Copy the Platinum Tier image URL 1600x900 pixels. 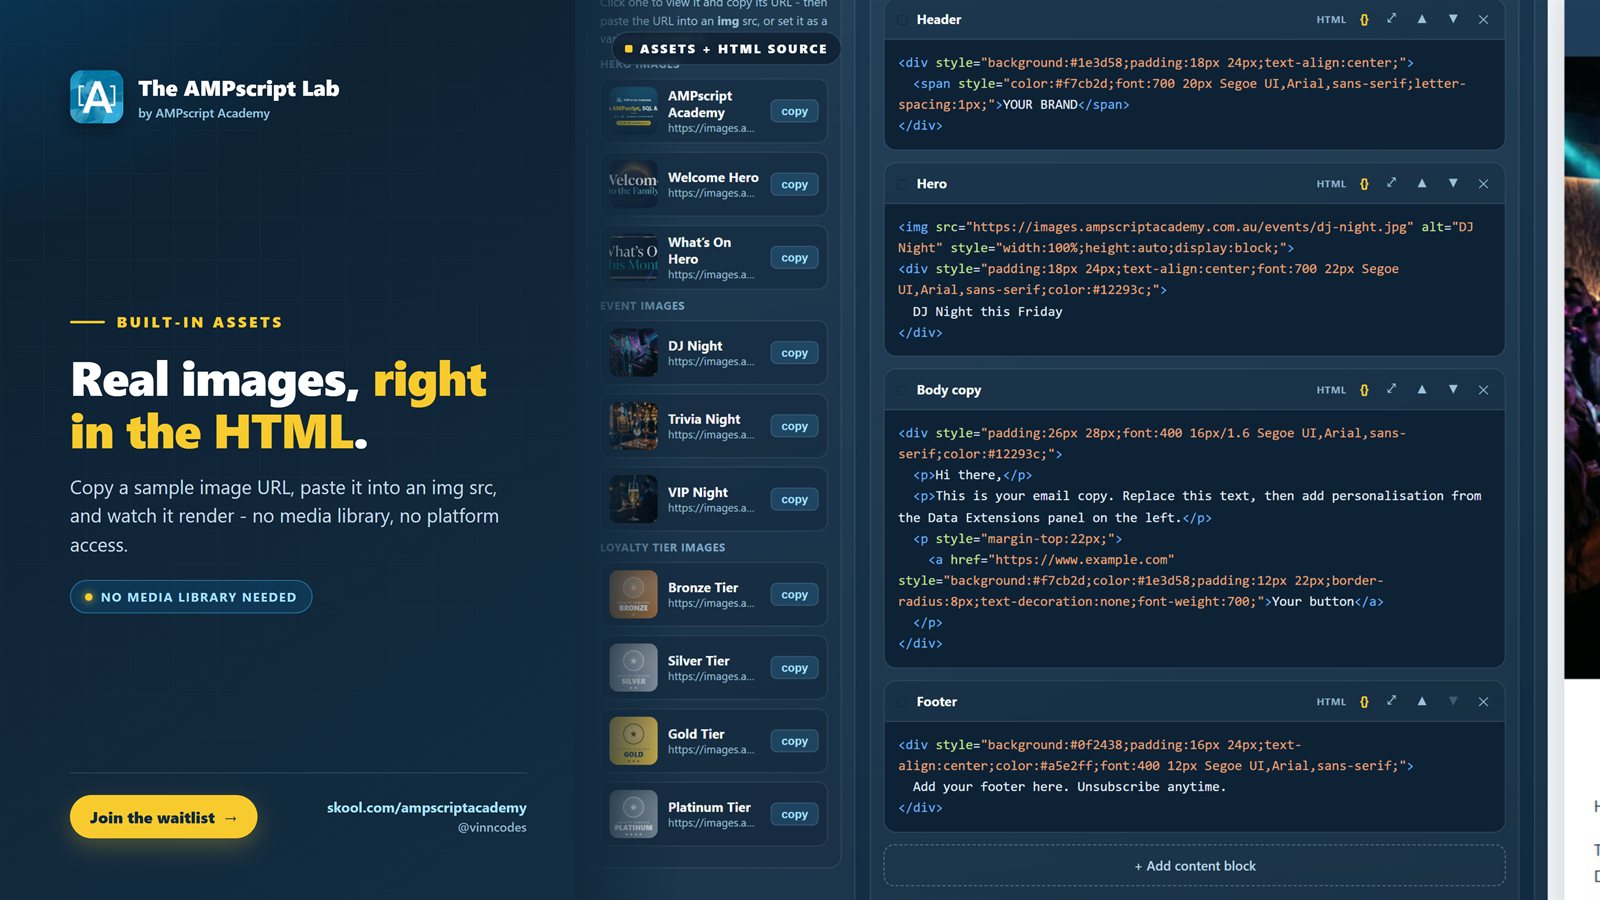click(x=794, y=814)
